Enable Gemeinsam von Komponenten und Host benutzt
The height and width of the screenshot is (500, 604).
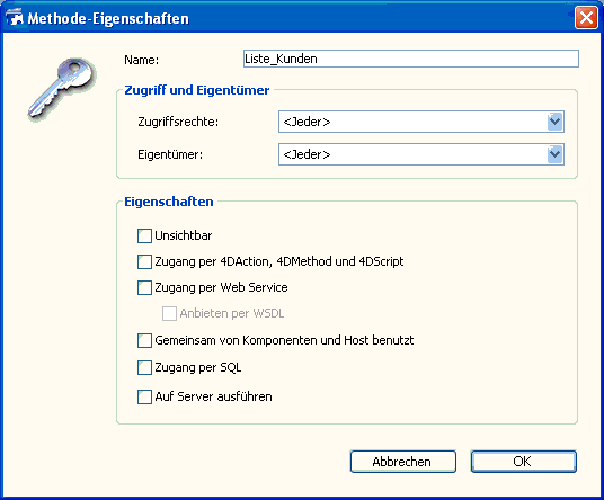pos(144,341)
